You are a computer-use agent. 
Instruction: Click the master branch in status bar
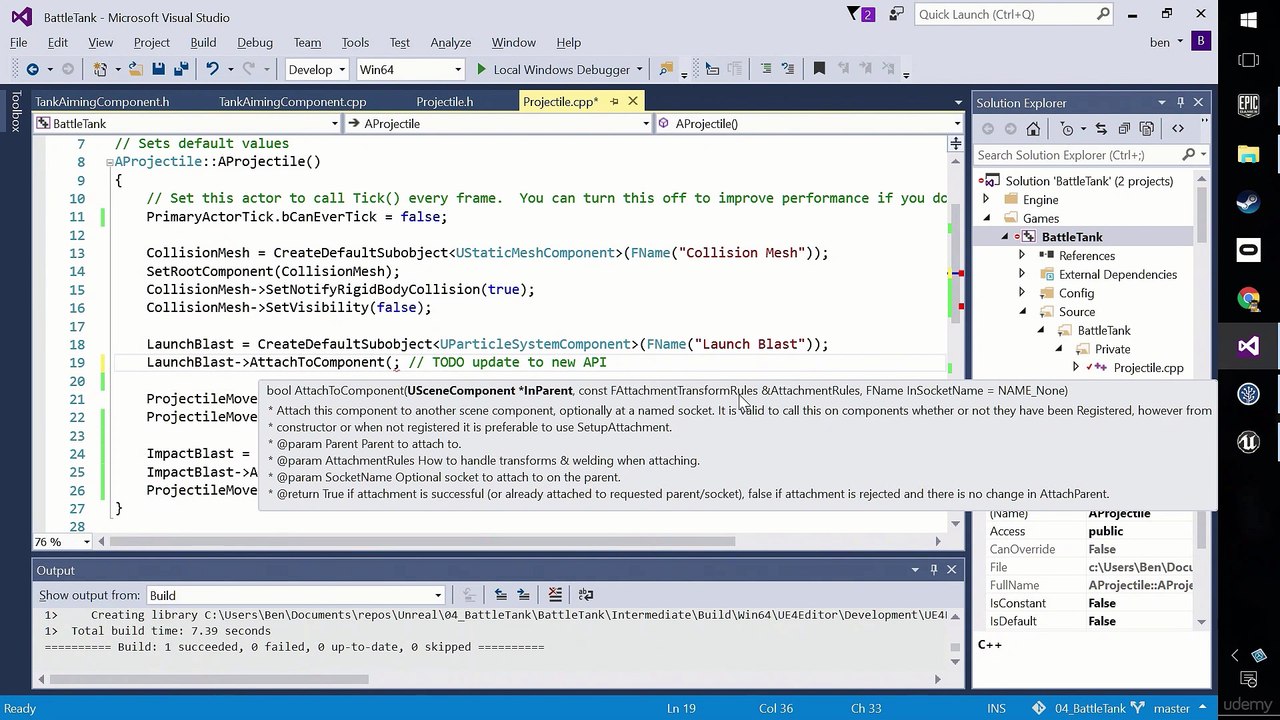point(1171,708)
